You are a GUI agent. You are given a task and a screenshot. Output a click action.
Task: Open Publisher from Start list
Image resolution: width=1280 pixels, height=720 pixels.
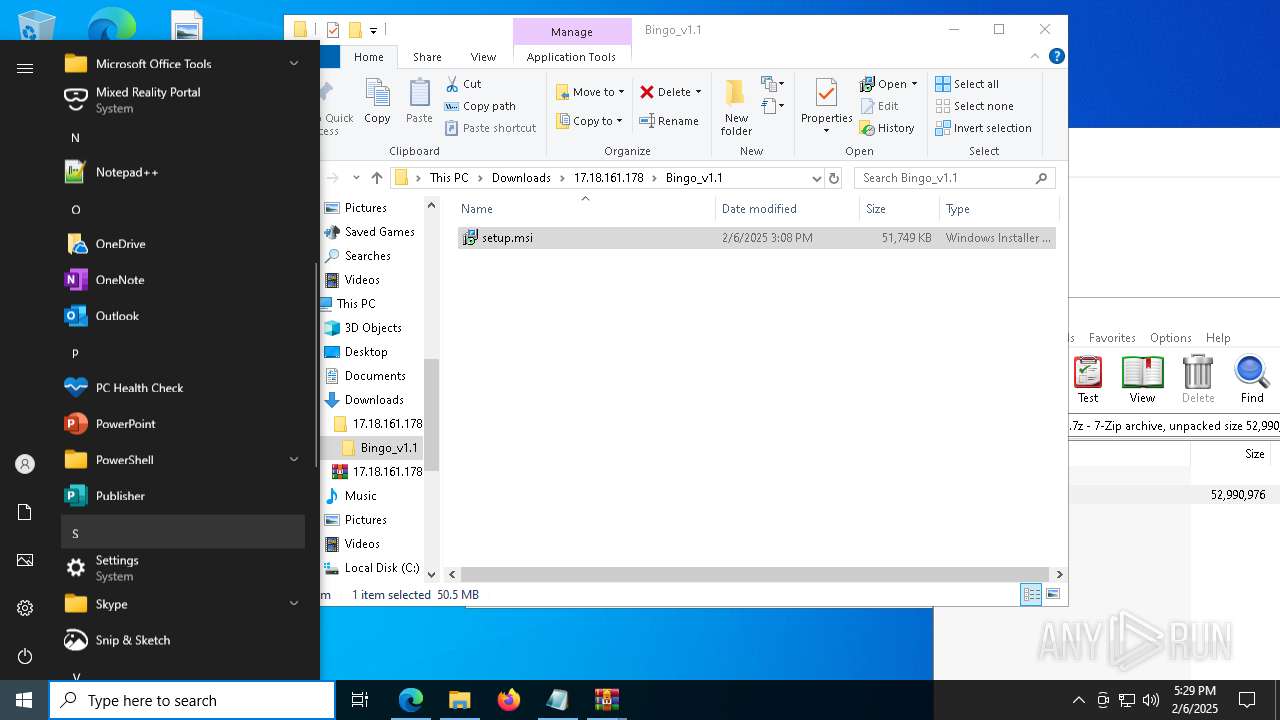pos(183,496)
